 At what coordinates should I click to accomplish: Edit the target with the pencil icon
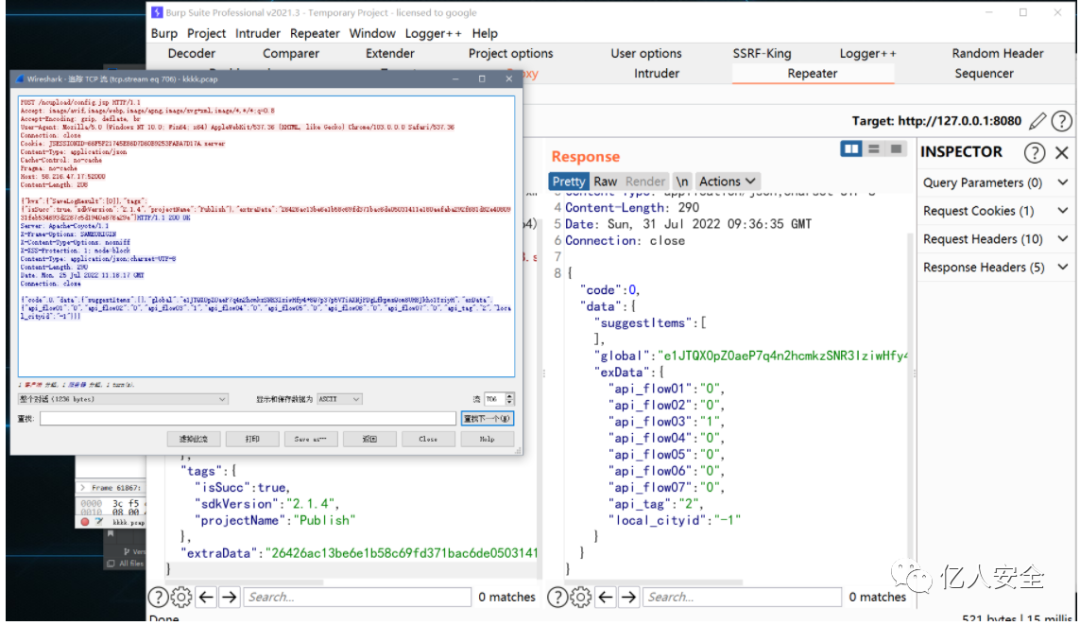(1037, 121)
